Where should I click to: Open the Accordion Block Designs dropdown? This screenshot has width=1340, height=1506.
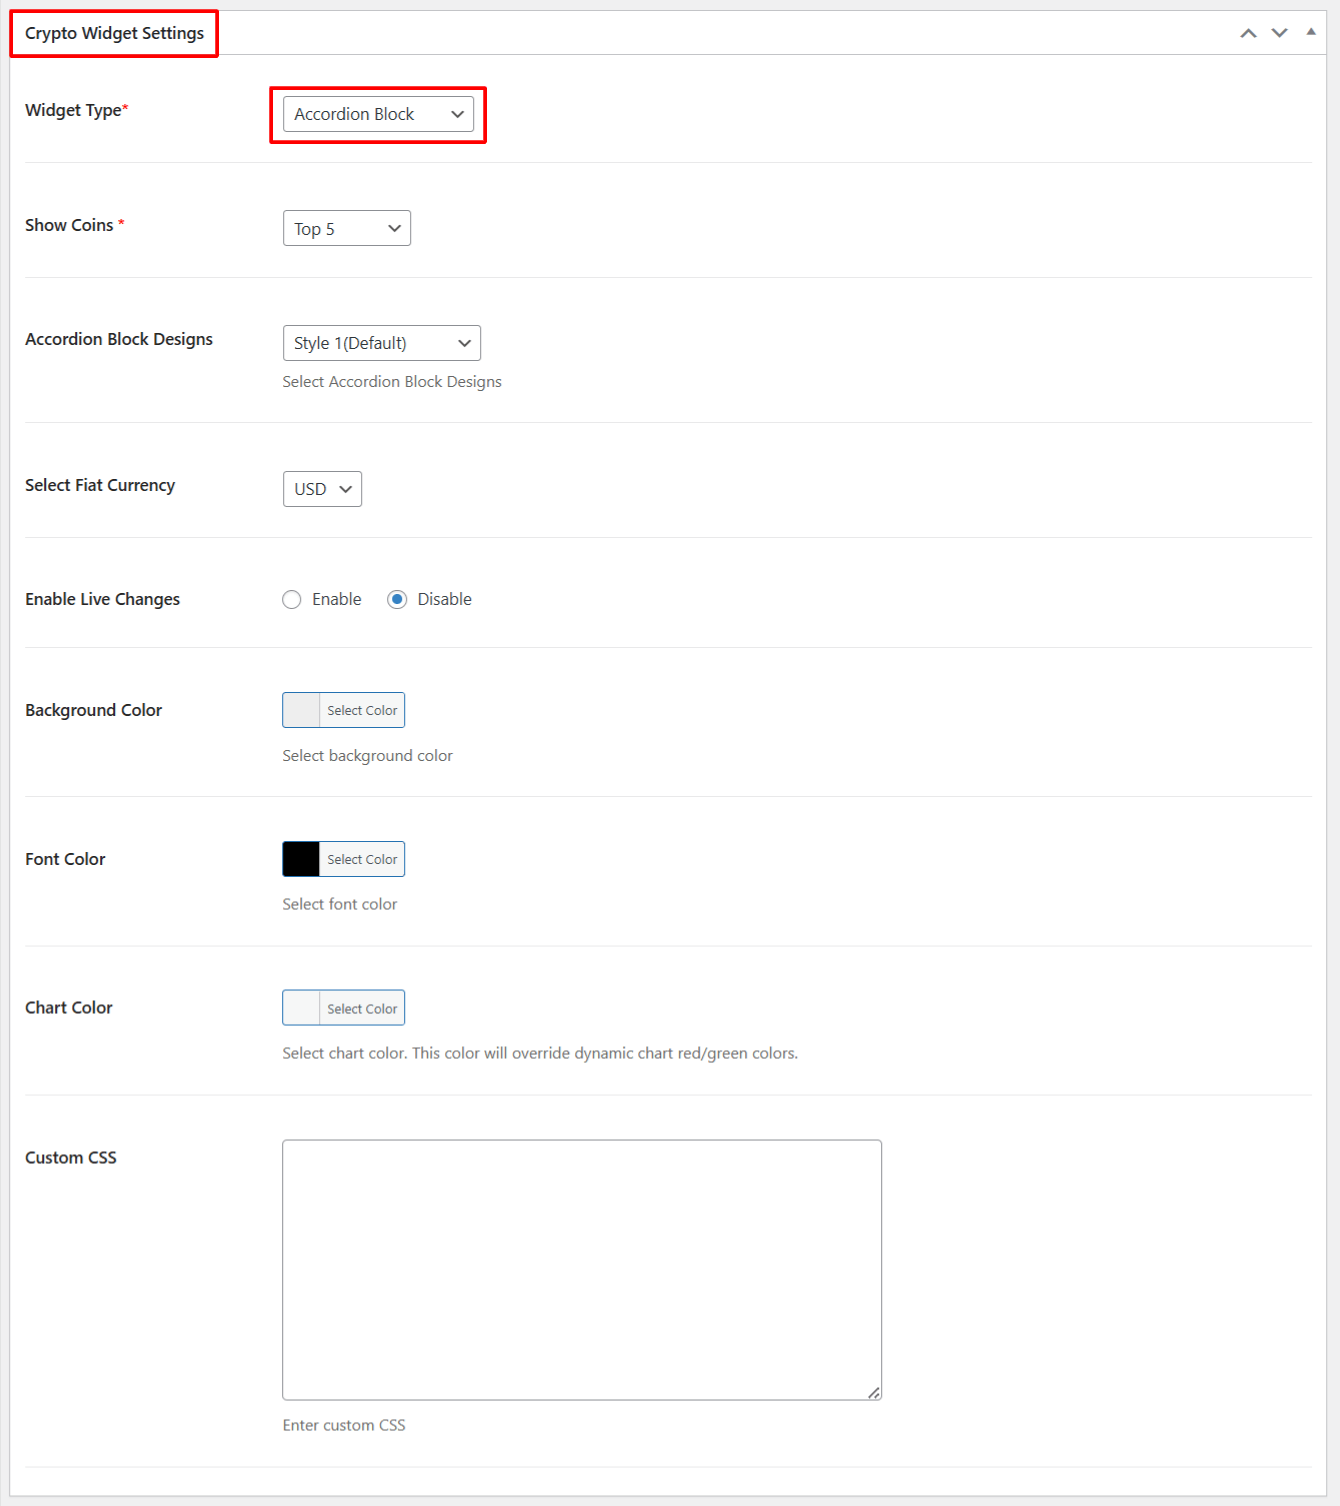381,343
